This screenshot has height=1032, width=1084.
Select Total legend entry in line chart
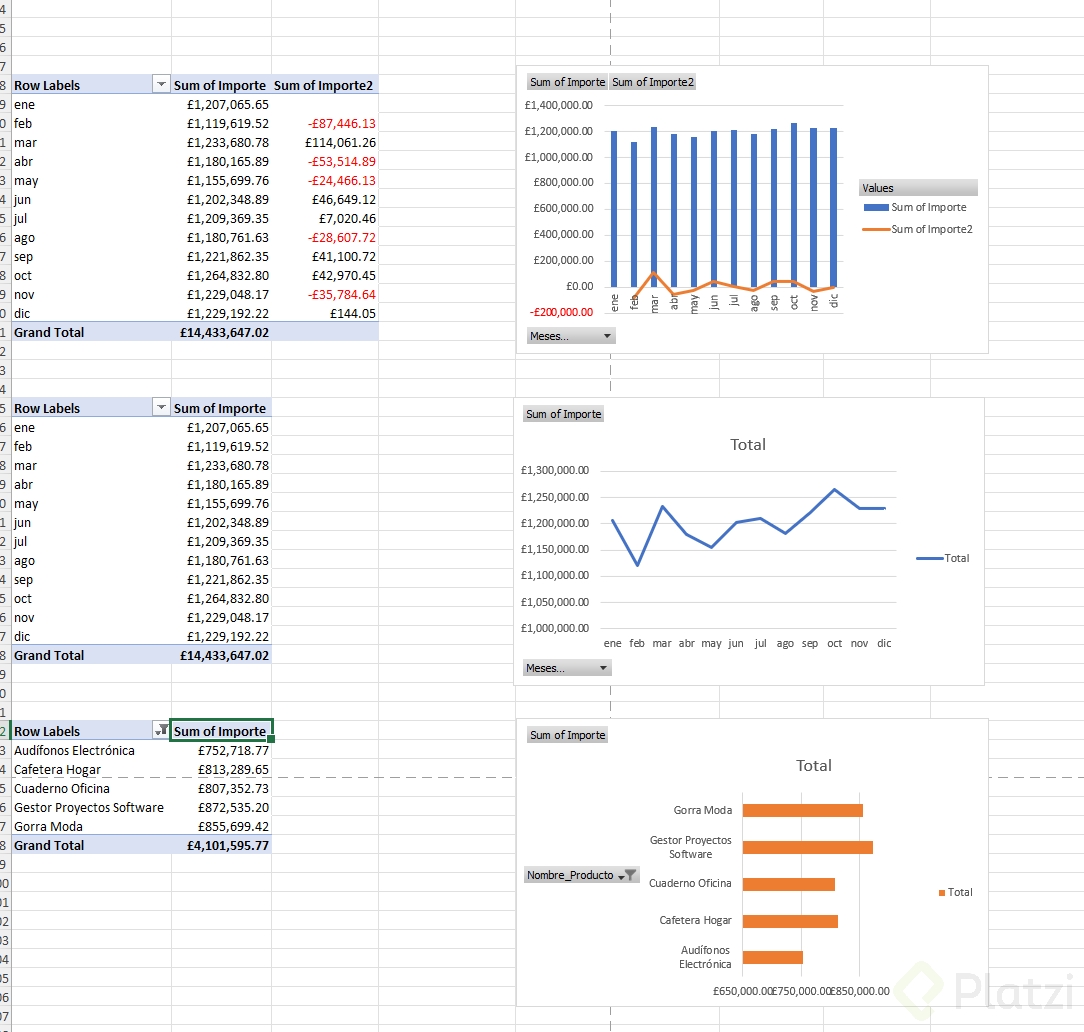(x=943, y=558)
